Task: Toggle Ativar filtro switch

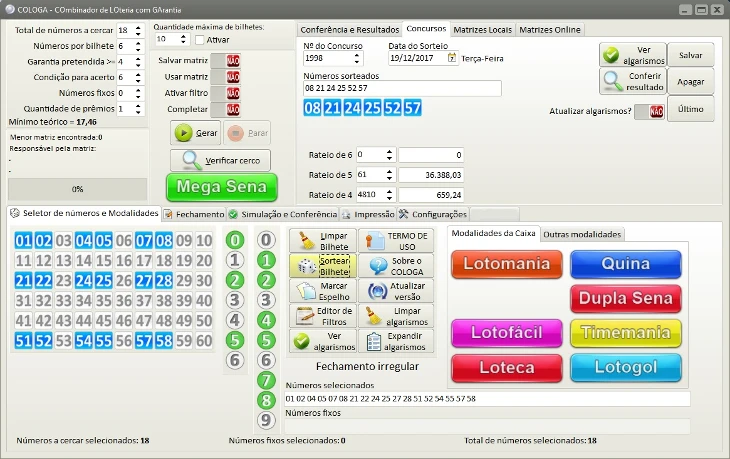Action: (225, 93)
